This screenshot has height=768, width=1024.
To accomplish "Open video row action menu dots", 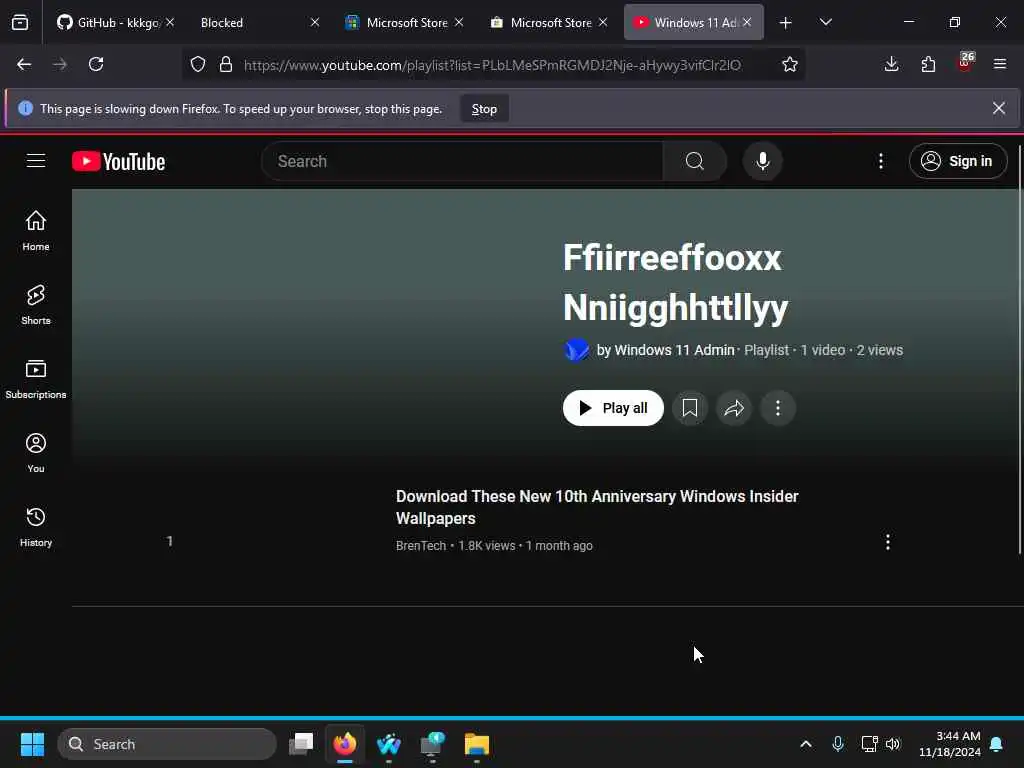I will coord(888,542).
